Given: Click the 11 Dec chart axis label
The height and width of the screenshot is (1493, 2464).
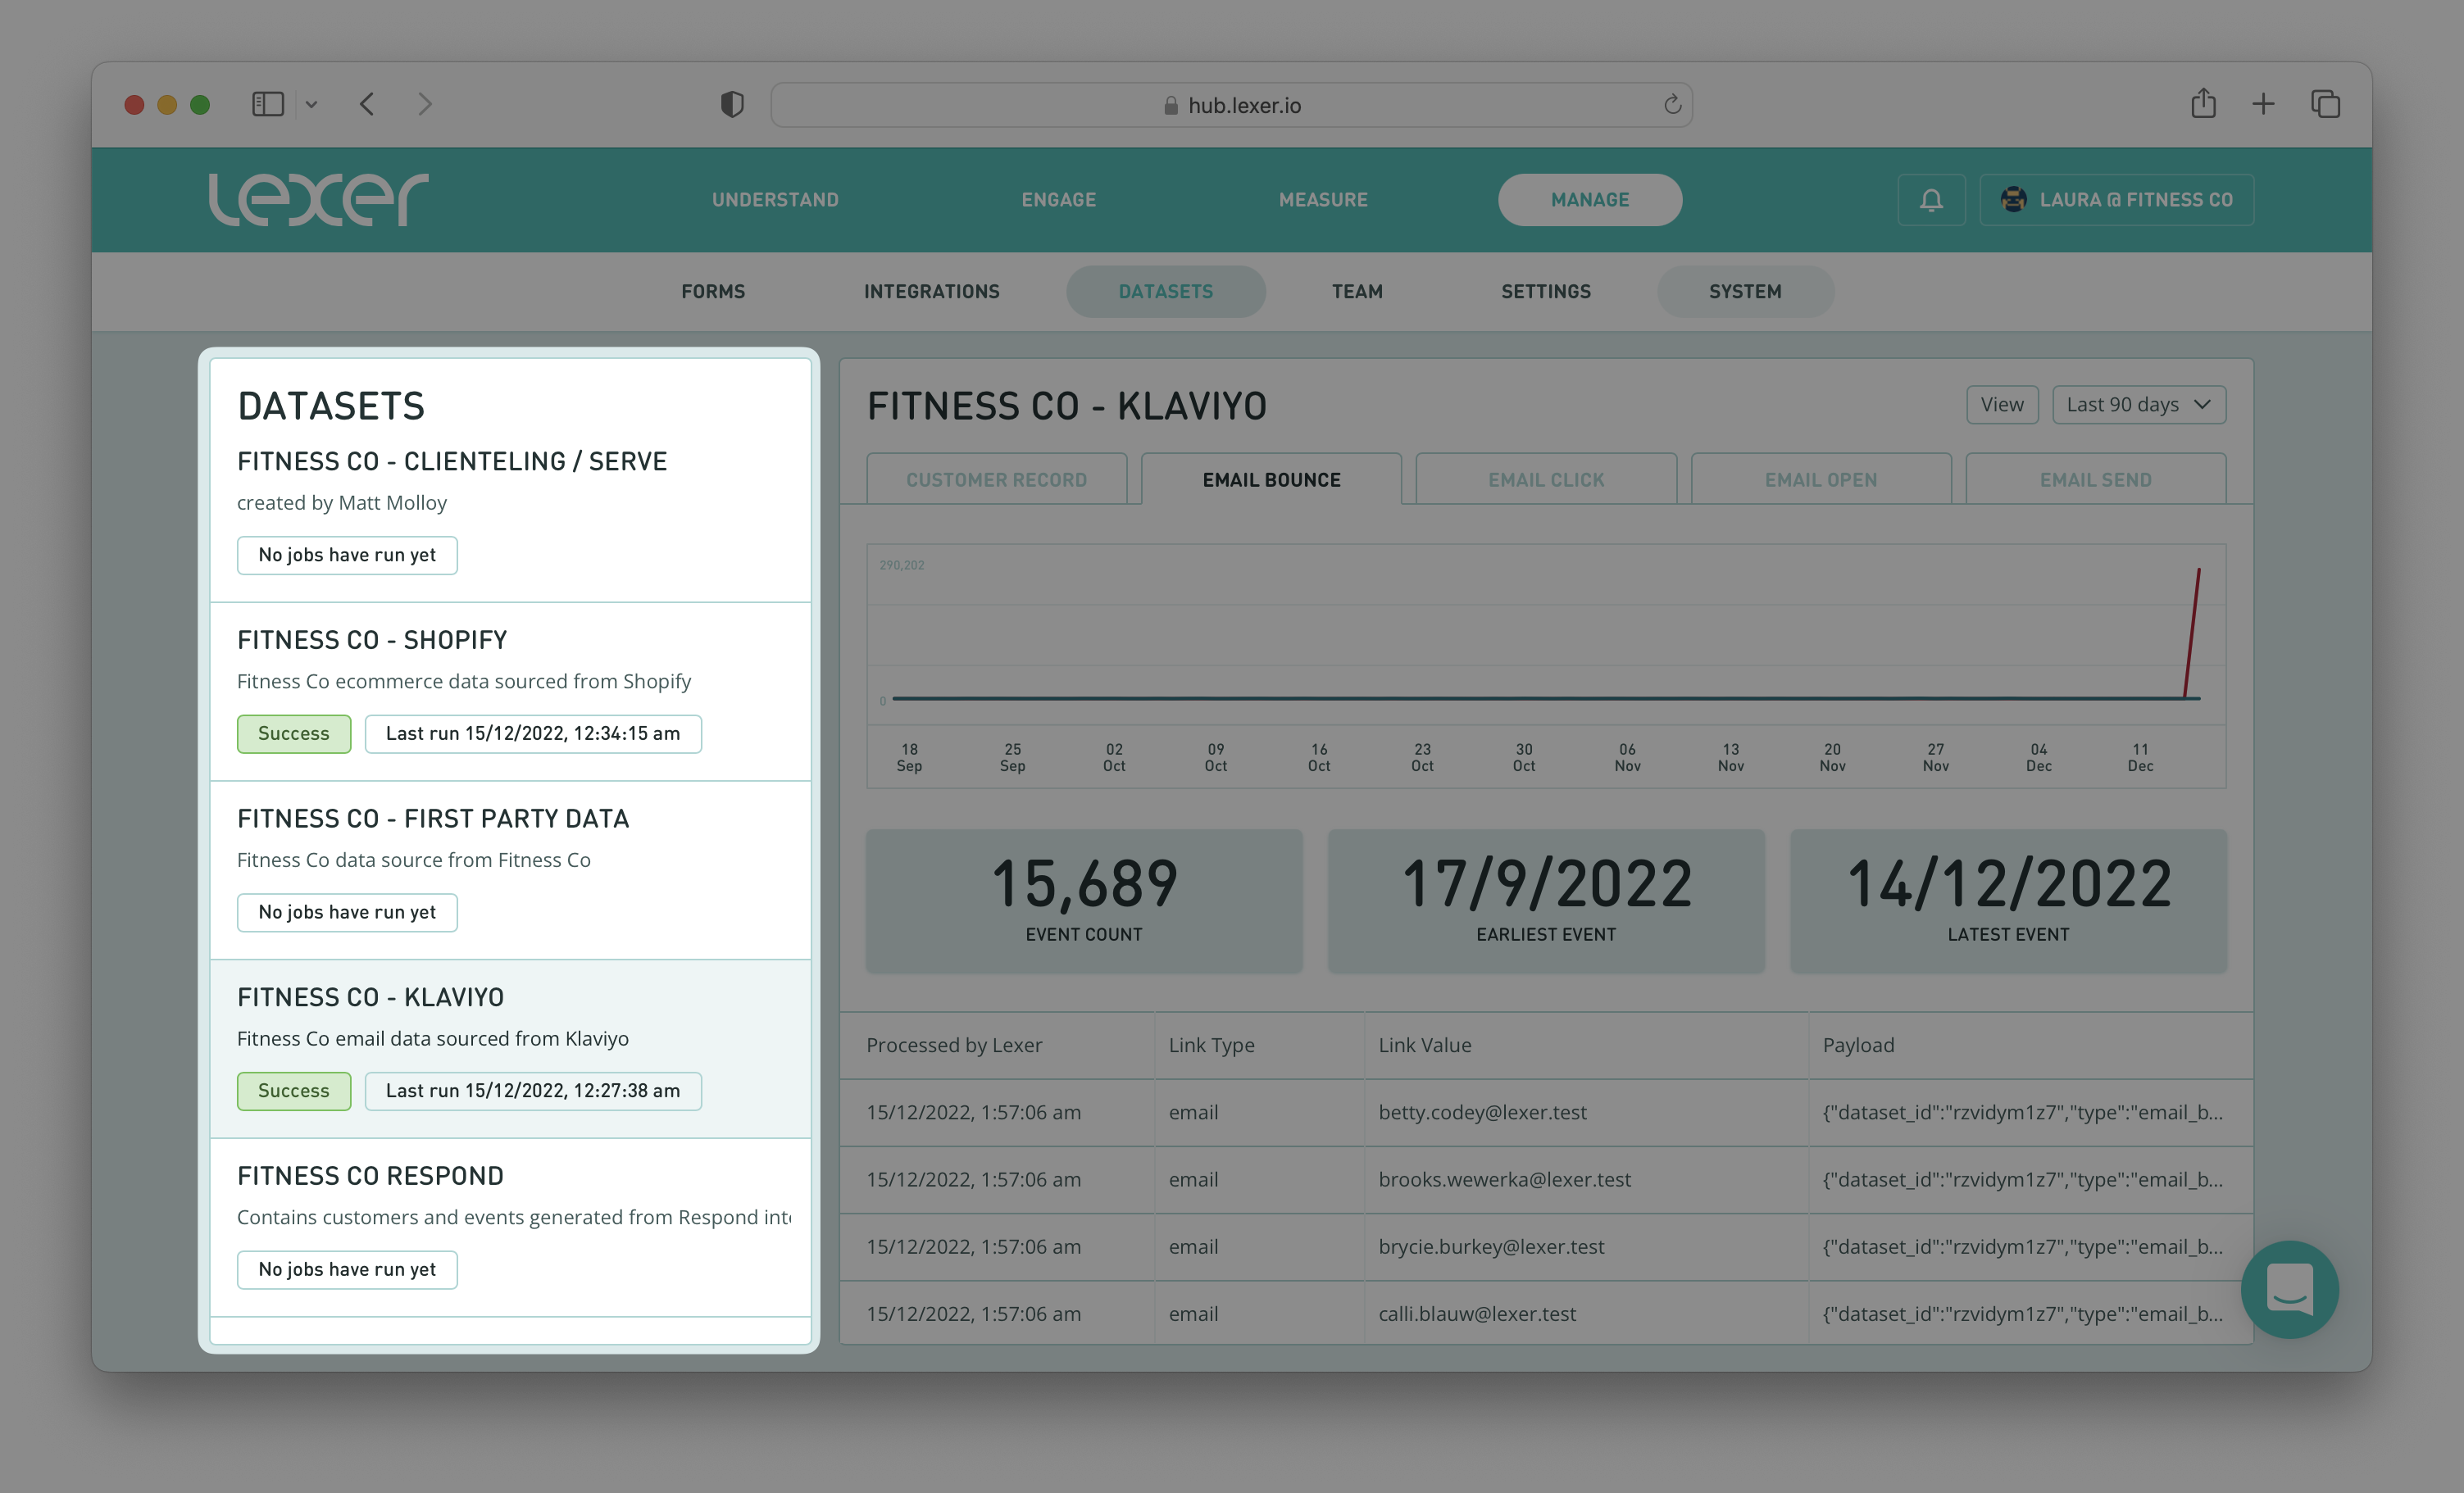Looking at the screenshot, I should (2140, 758).
